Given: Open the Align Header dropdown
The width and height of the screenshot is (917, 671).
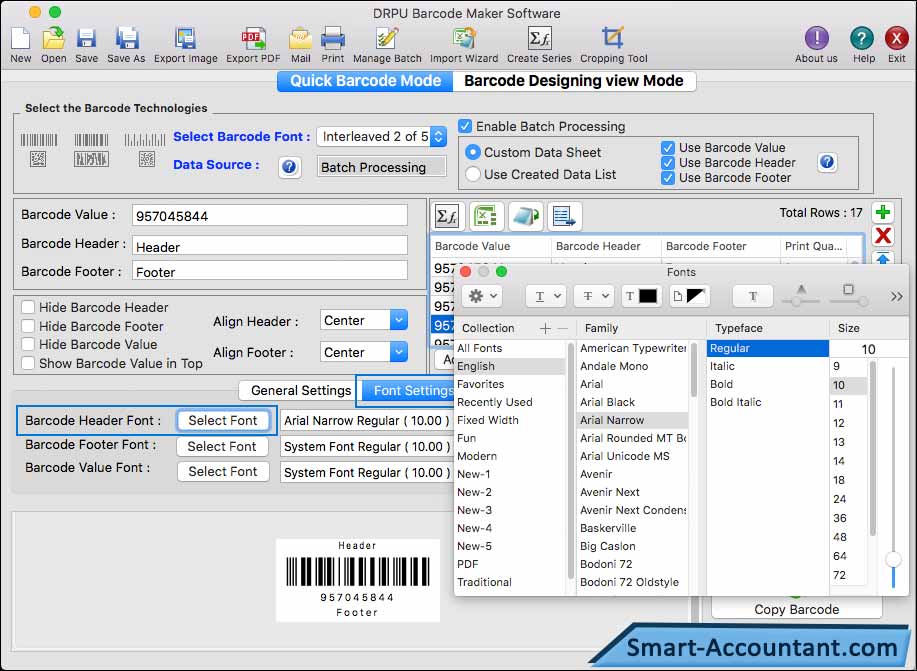Looking at the screenshot, I should click(x=364, y=321).
